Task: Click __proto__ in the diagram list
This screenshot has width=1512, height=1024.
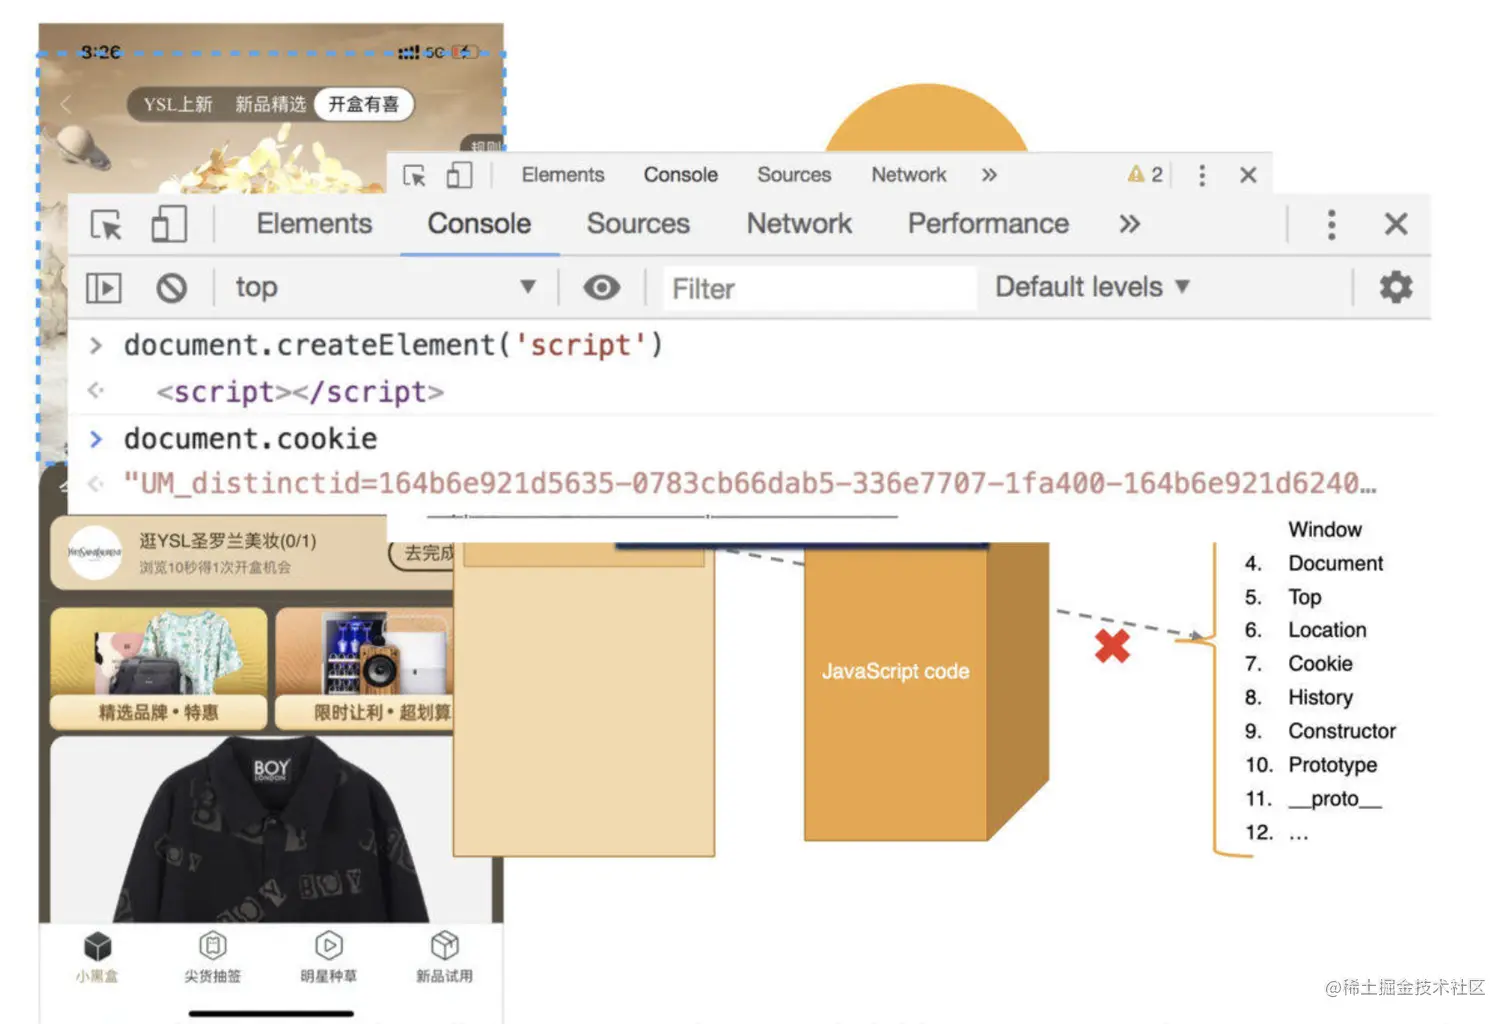Action: [x=1334, y=799]
